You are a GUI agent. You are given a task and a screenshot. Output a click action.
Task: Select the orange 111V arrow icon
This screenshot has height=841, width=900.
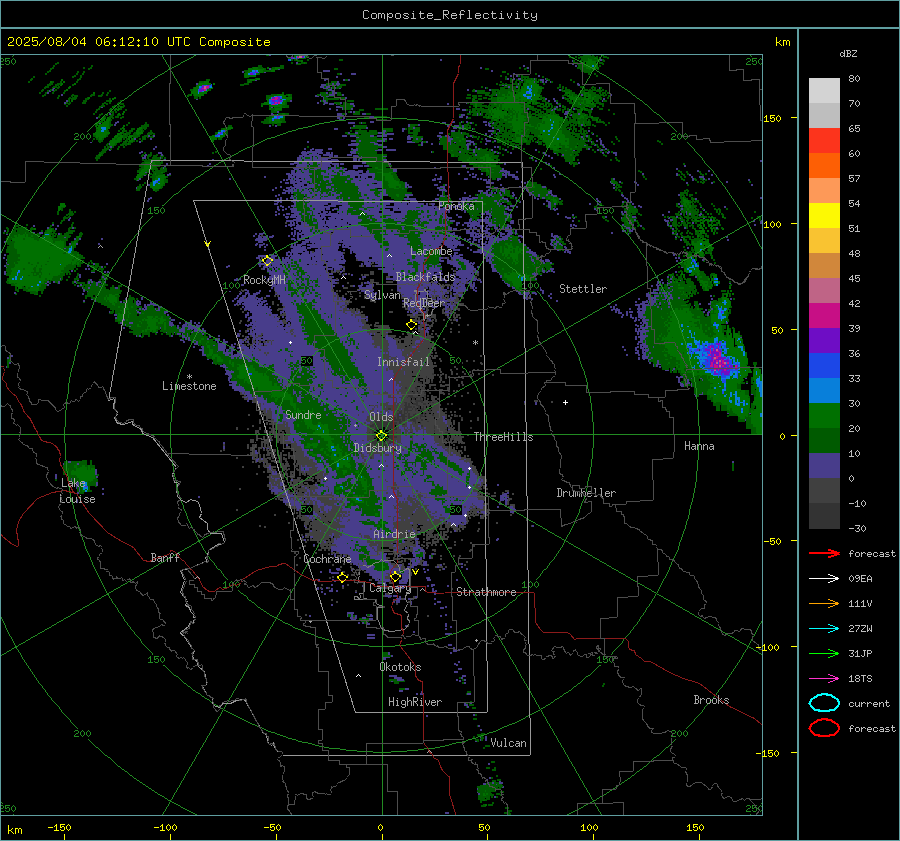pos(824,603)
